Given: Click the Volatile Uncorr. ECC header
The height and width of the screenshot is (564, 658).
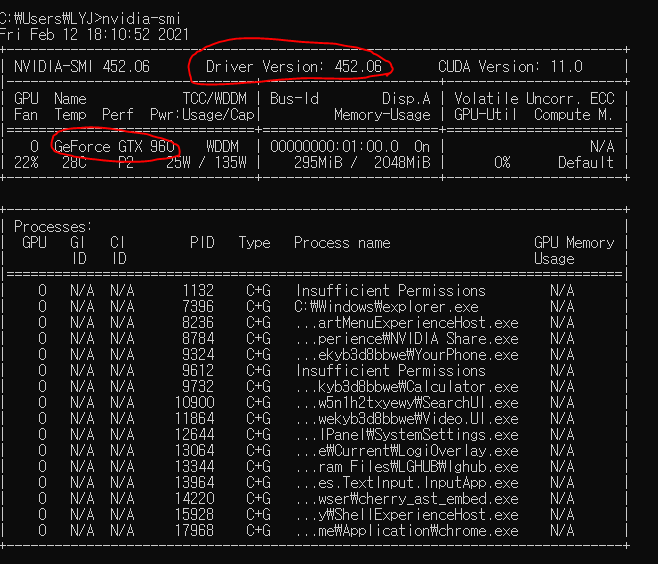Looking at the screenshot, I should (534, 99).
